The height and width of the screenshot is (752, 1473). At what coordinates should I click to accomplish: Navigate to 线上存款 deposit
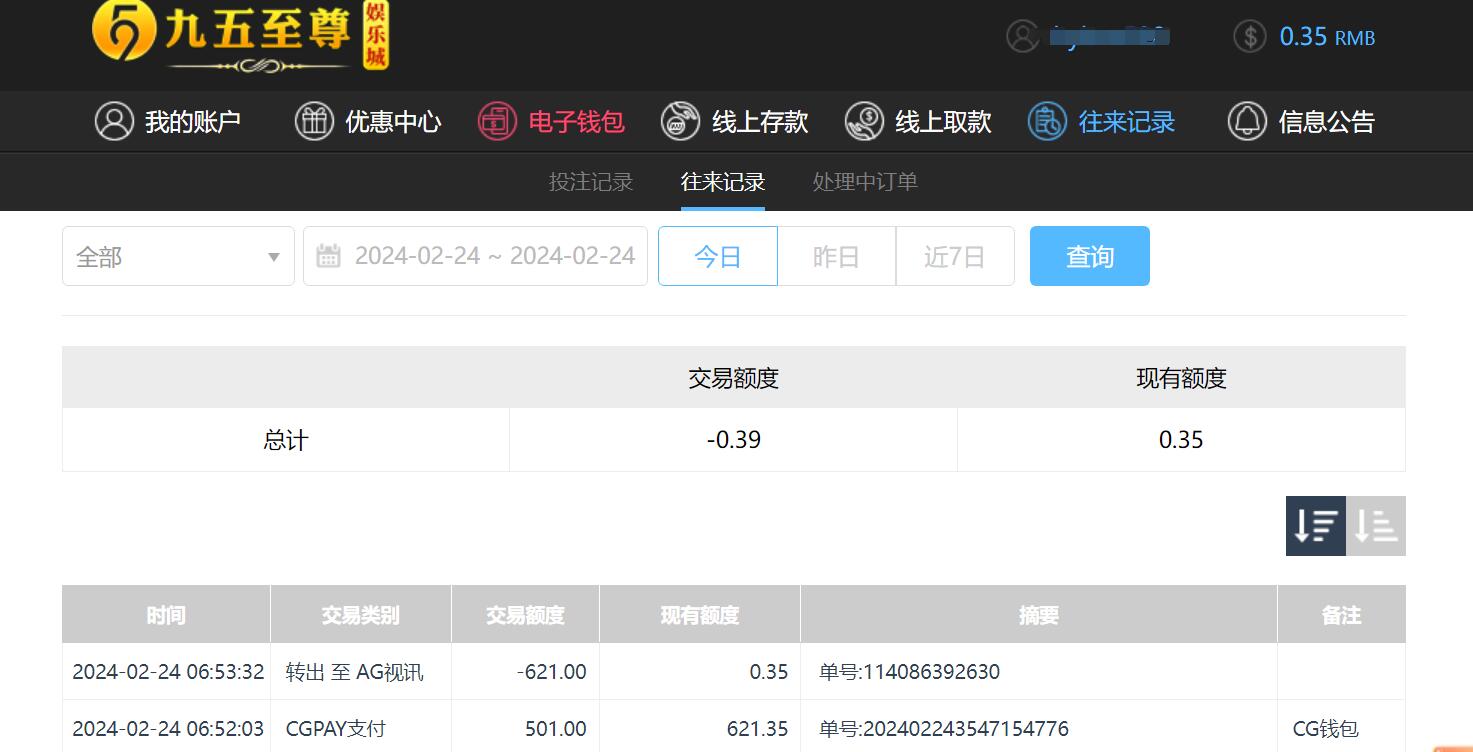pos(734,122)
